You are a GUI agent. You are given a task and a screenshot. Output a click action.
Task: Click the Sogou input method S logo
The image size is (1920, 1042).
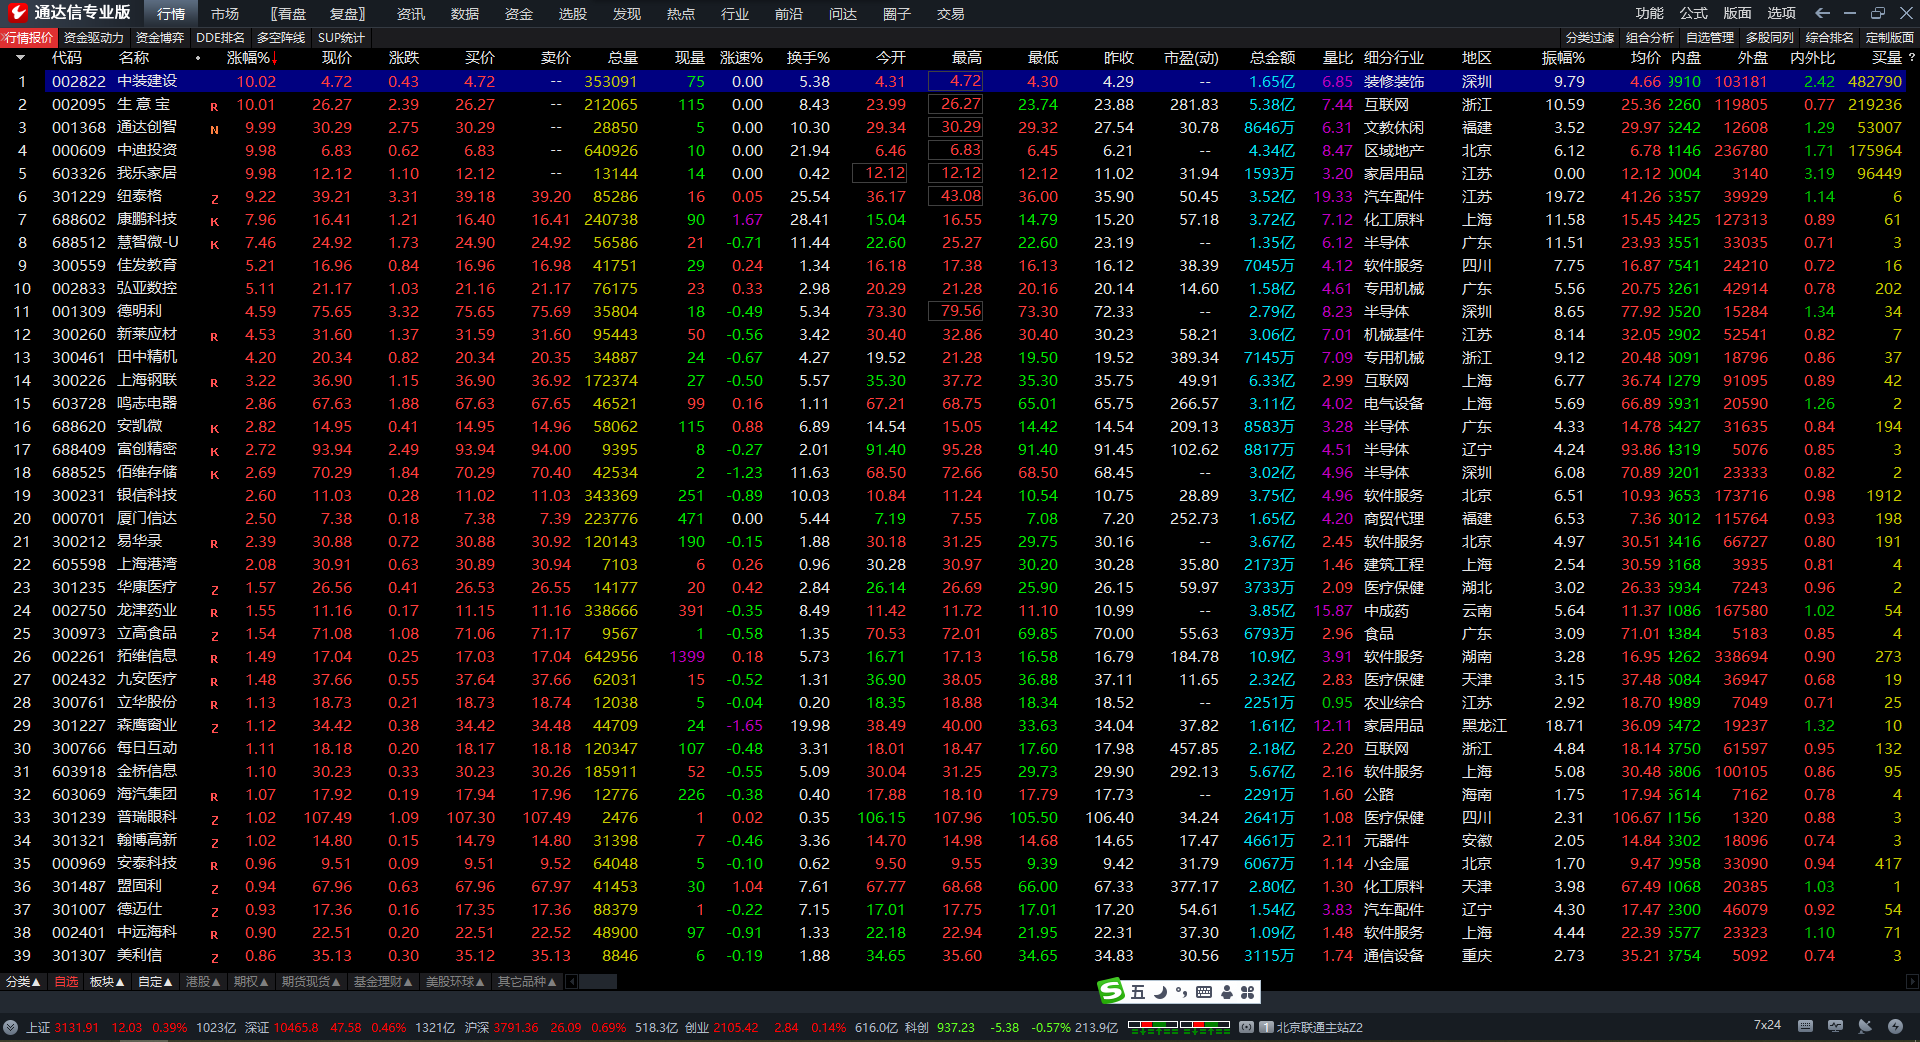1112,991
